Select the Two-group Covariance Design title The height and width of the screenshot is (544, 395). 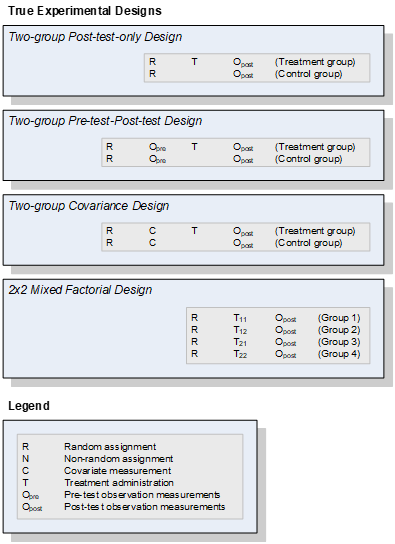click(x=89, y=205)
